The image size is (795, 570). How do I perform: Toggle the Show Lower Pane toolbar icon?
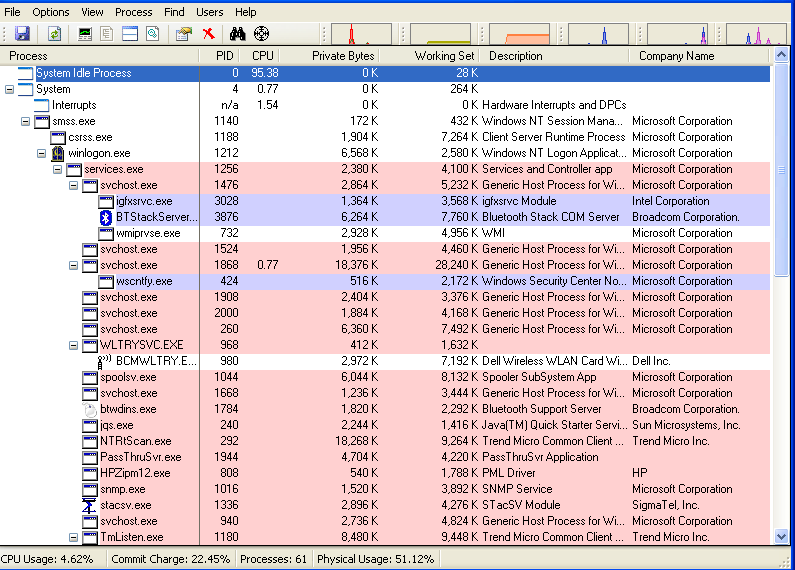[x=130, y=34]
